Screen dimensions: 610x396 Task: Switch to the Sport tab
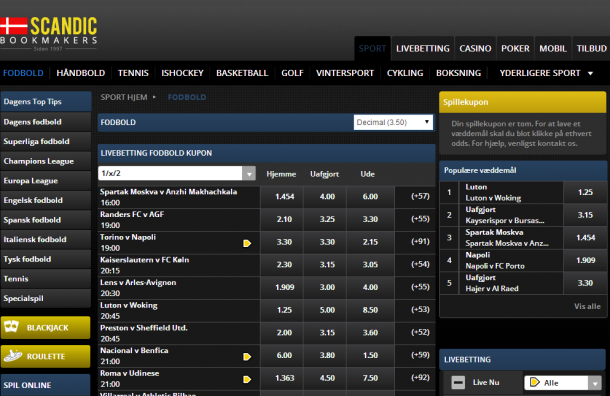pyautogui.click(x=372, y=49)
